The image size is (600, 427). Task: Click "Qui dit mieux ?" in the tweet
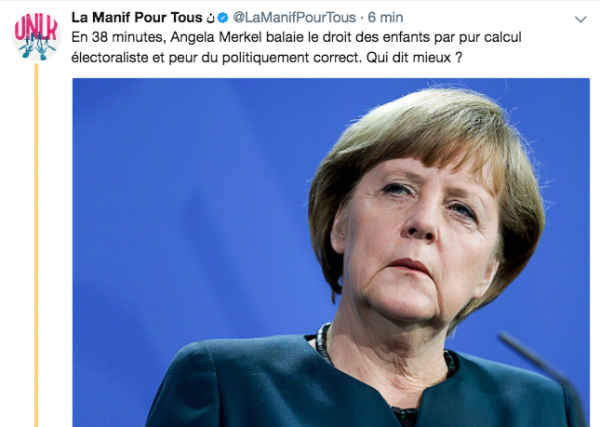coord(414,58)
